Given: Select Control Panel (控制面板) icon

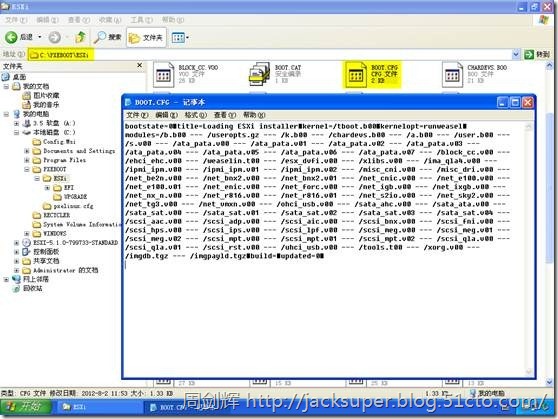Looking at the screenshot, I should (27, 252).
